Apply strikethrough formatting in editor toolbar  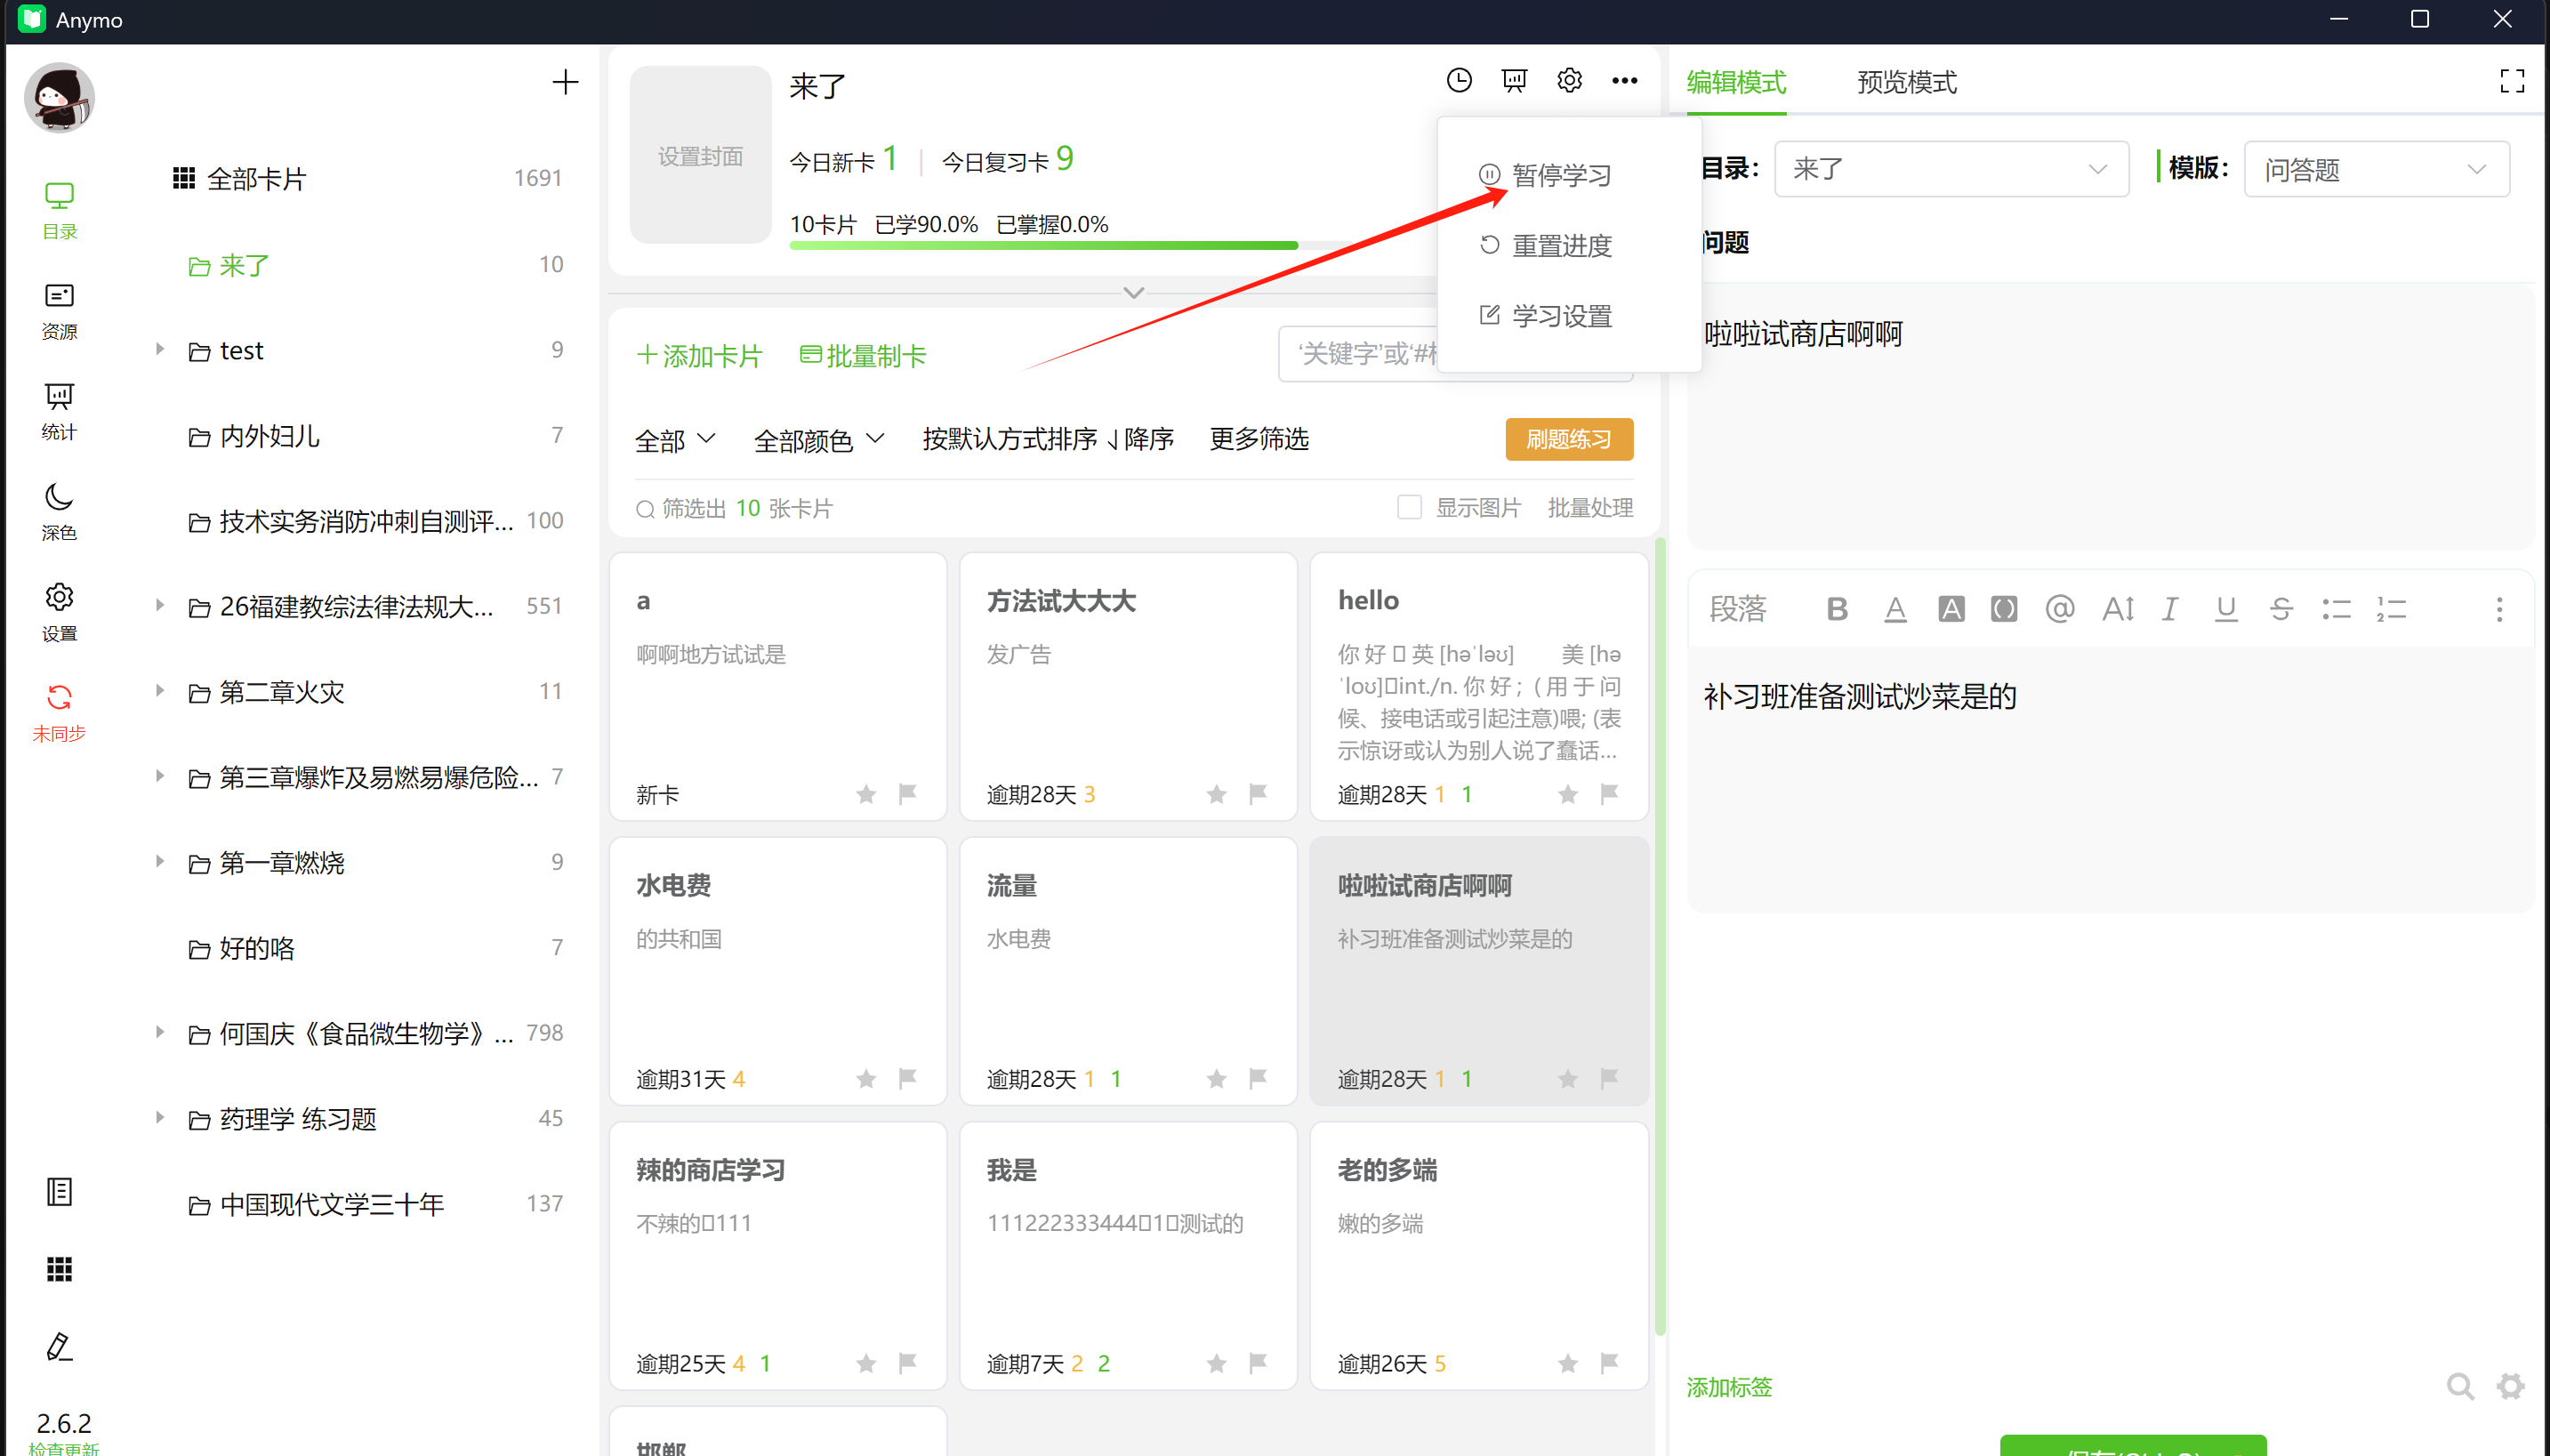(x=2280, y=609)
